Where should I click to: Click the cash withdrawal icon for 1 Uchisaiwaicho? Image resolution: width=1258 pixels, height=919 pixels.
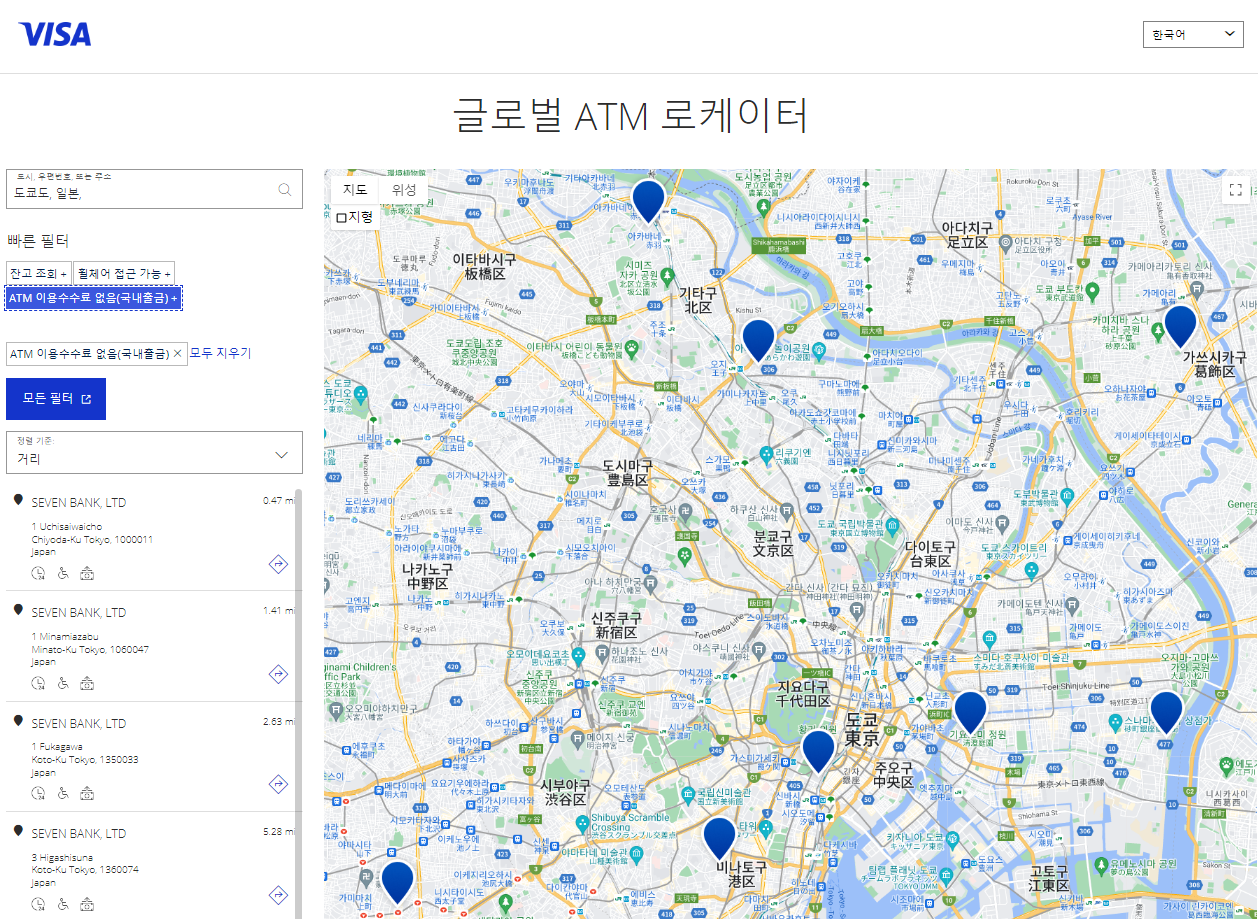[87, 573]
